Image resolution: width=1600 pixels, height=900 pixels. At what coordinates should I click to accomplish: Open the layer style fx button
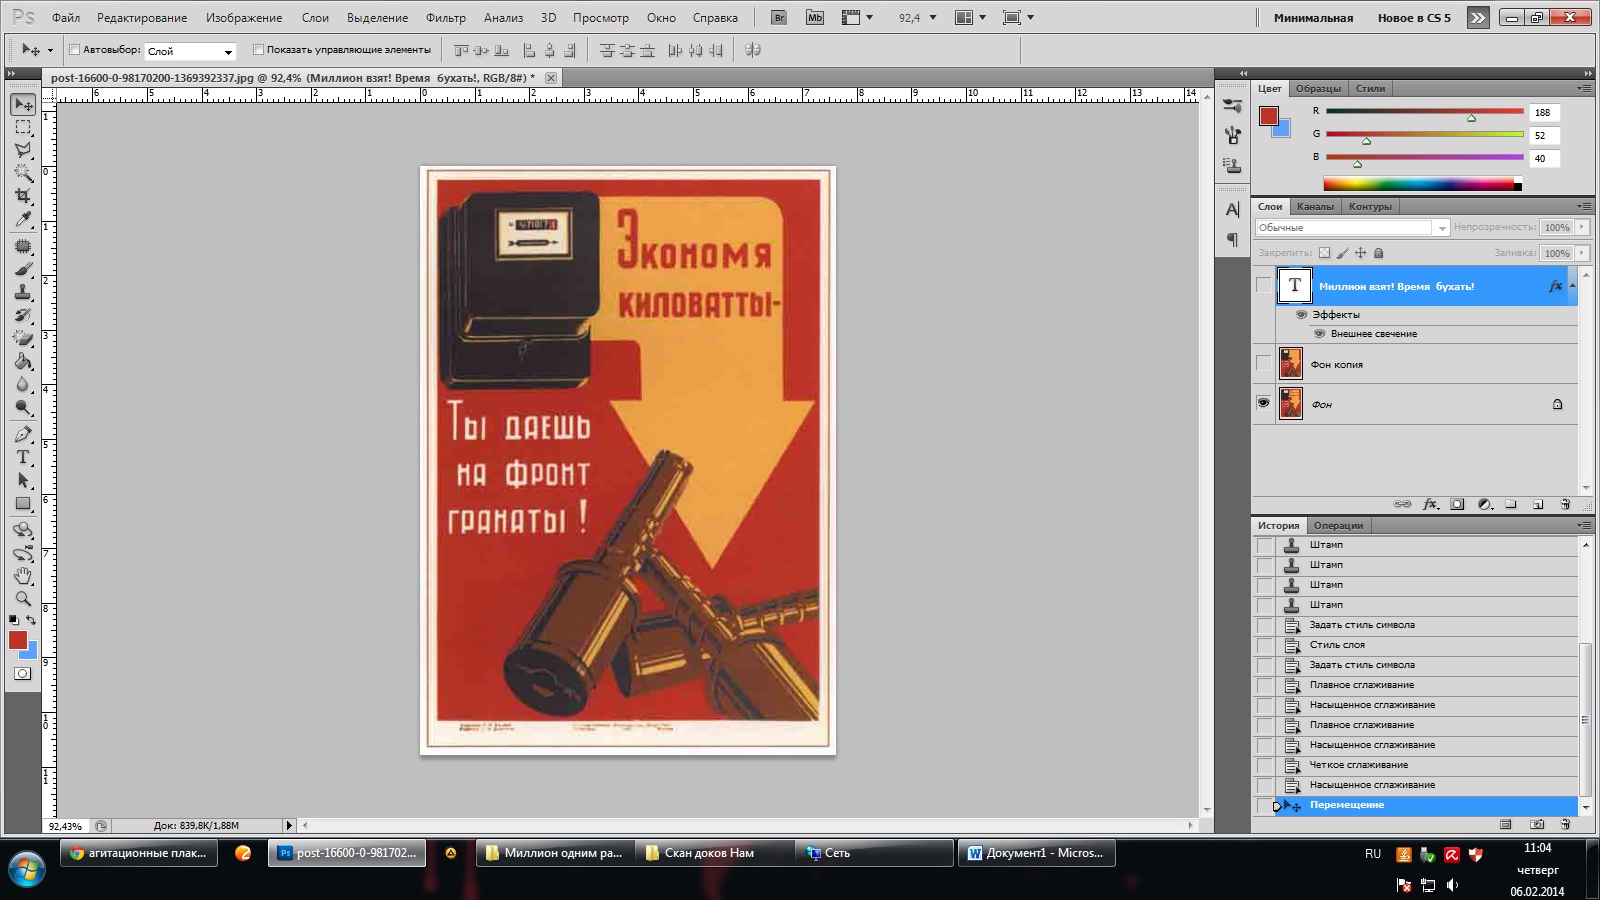click(1430, 505)
